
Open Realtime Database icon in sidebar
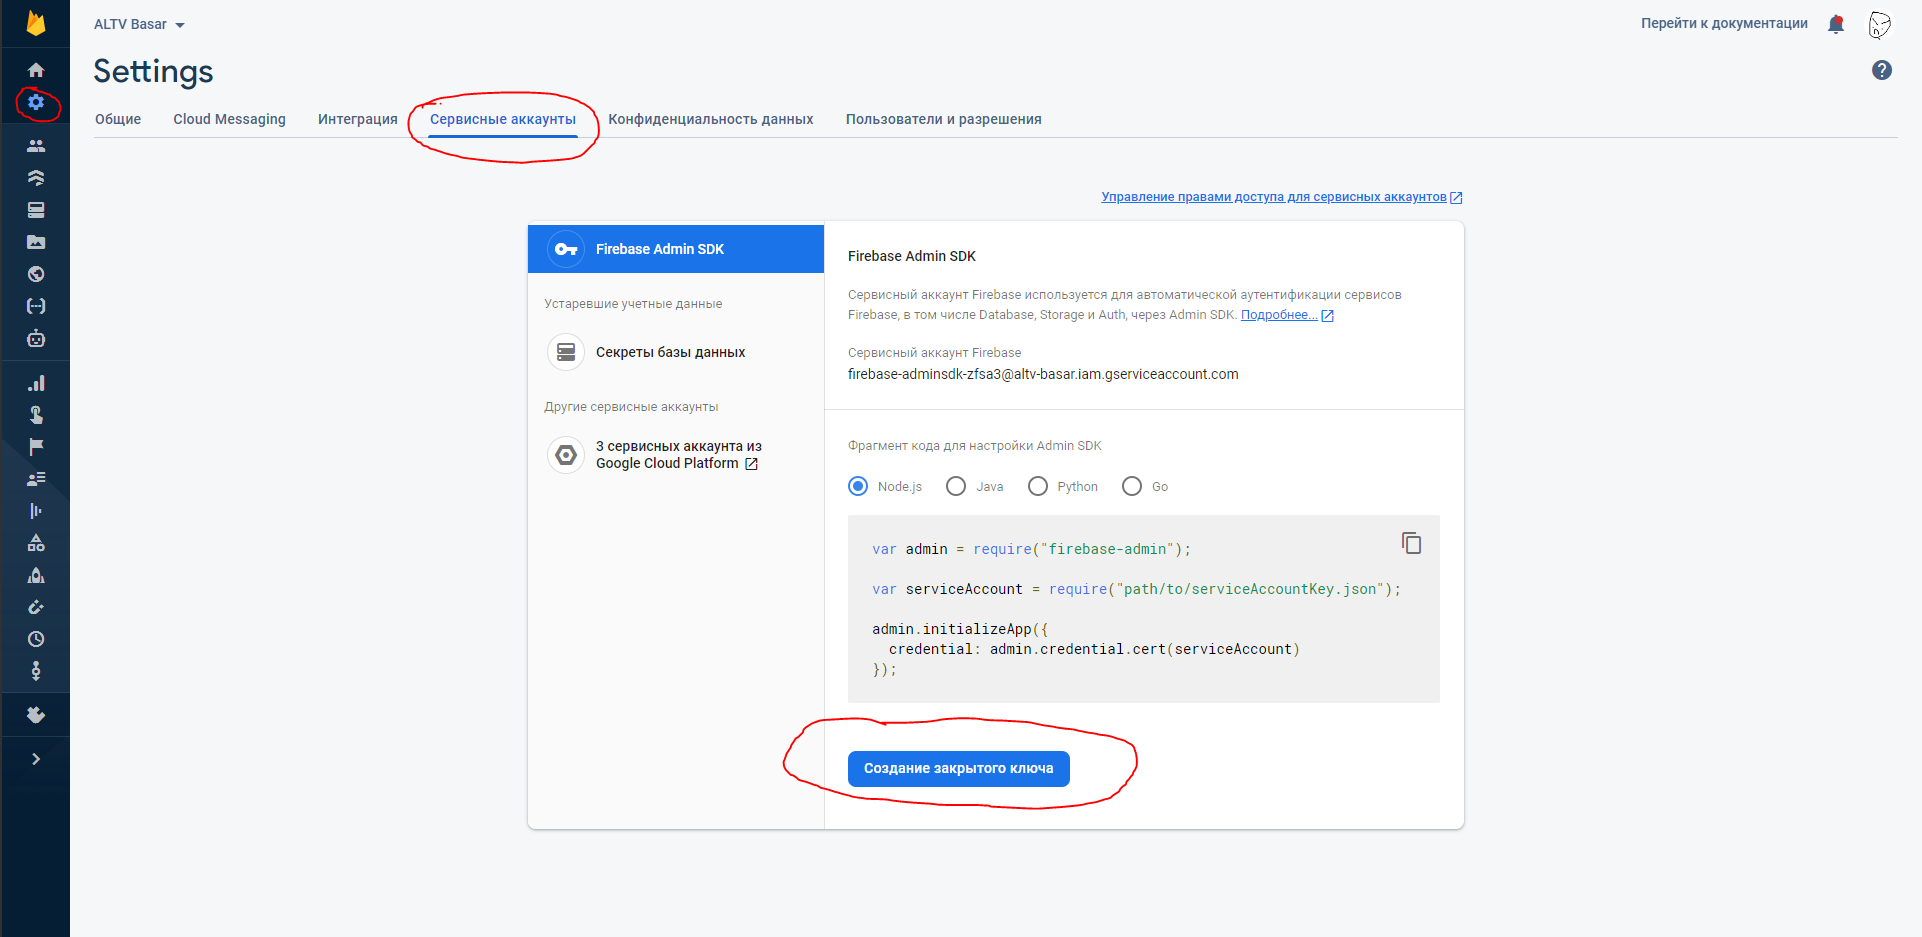pyautogui.click(x=36, y=210)
